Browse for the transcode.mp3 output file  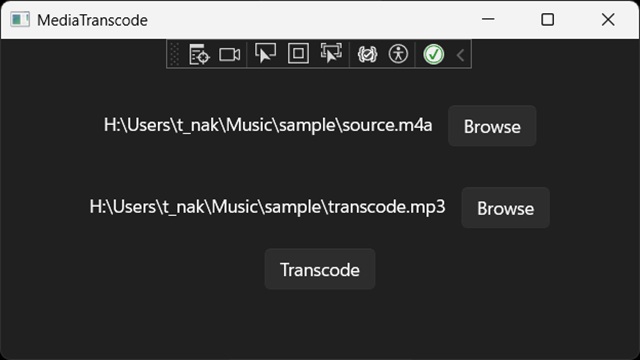click(505, 208)
